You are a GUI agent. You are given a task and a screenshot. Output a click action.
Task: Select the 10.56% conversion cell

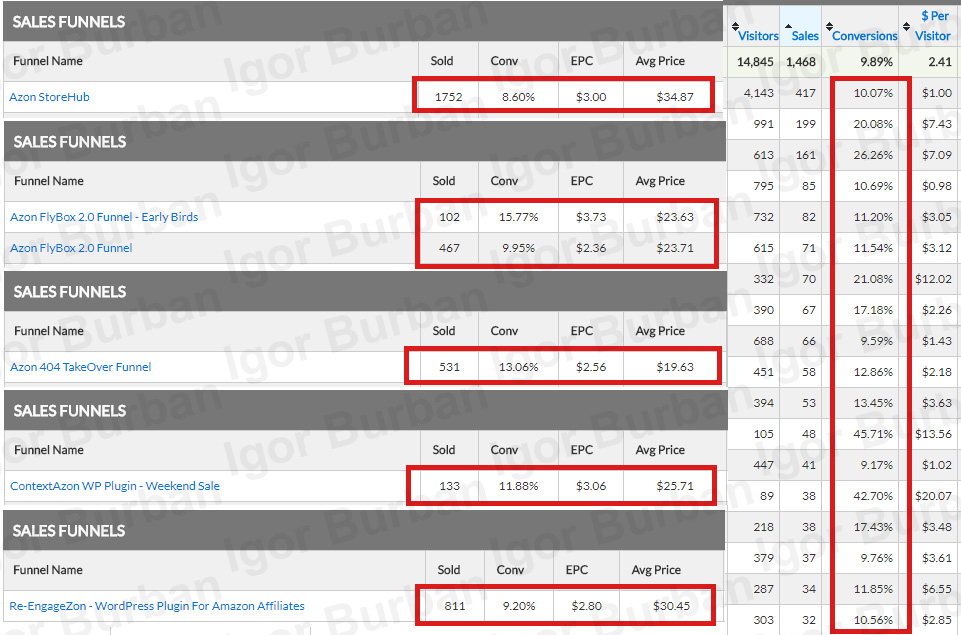(873, 620)
